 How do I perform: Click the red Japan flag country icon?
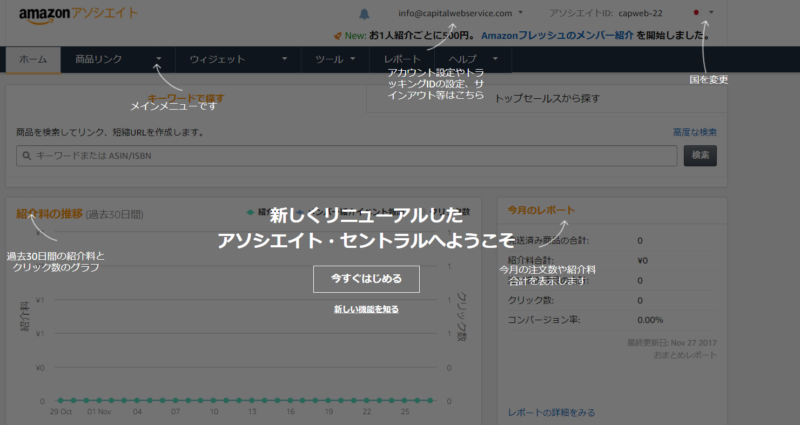pyautogui.click(x=696, y=12)
